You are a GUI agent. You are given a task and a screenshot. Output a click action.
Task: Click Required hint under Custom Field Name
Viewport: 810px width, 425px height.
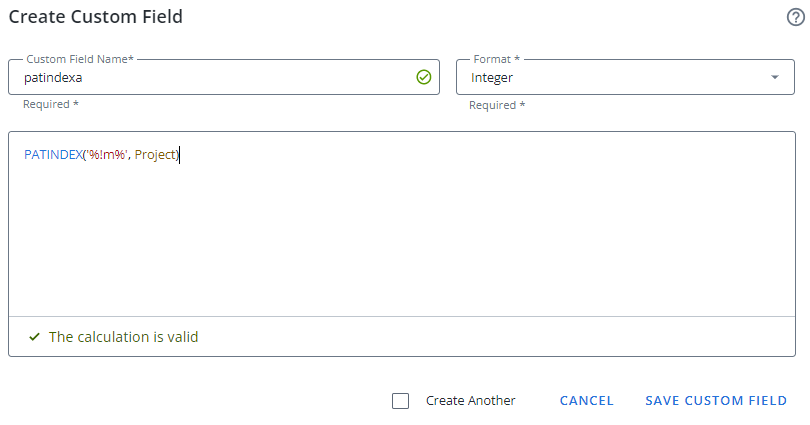(x=50, y=105)
